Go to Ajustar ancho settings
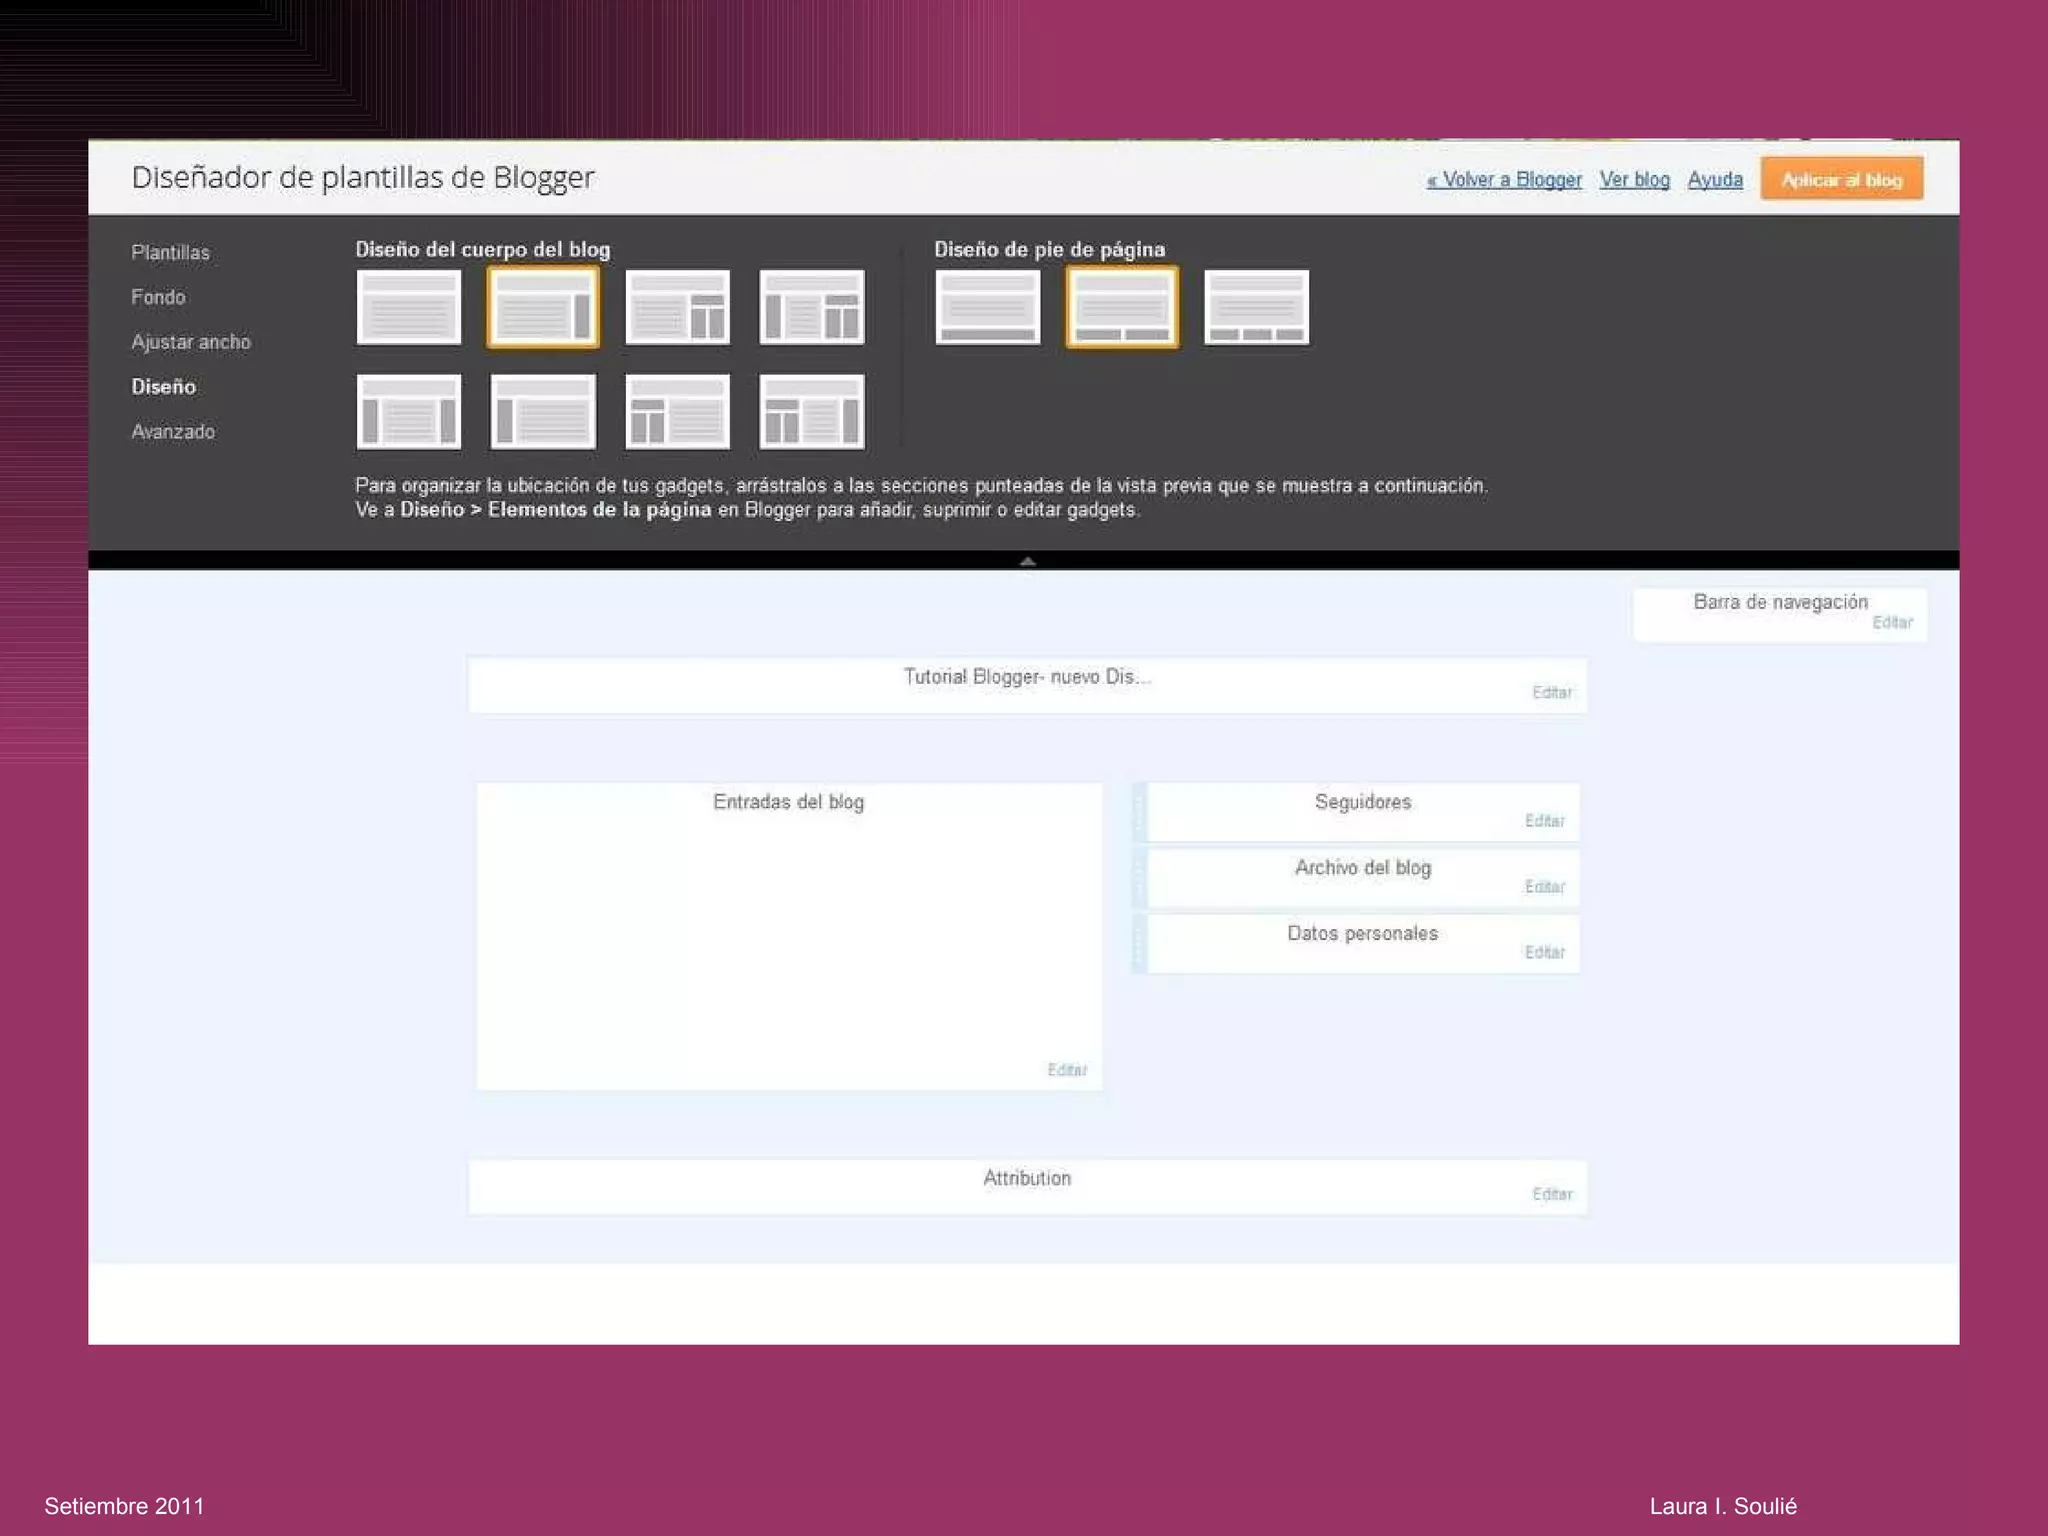This screenshot has height=1536, width=2048. (191, 342)
